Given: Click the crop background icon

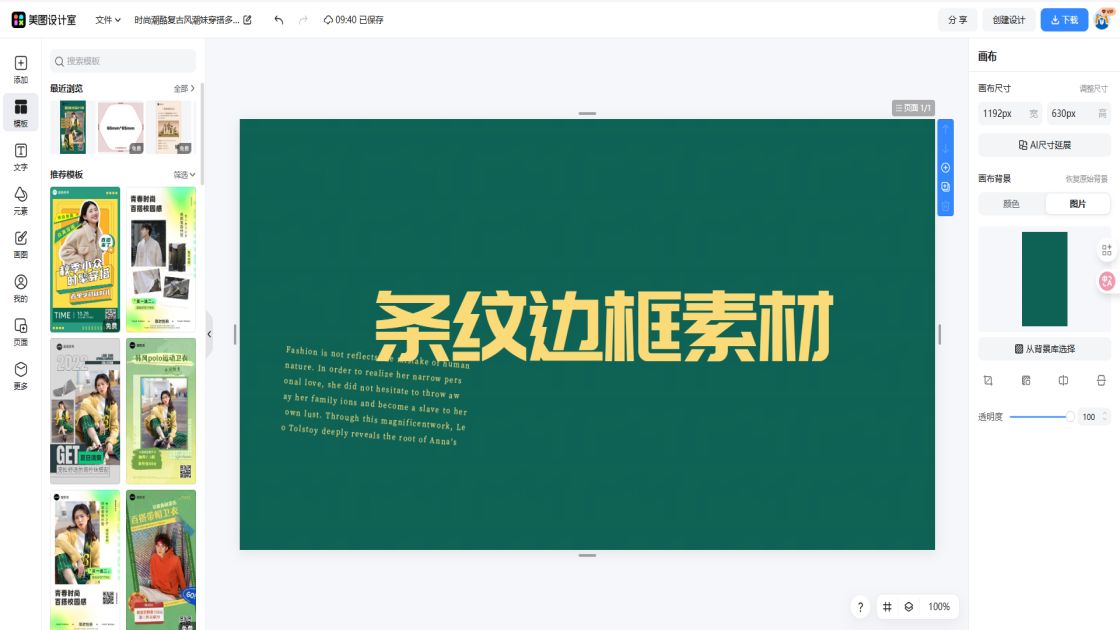Looking at the screenshot, I should click(x=988, y=381).
